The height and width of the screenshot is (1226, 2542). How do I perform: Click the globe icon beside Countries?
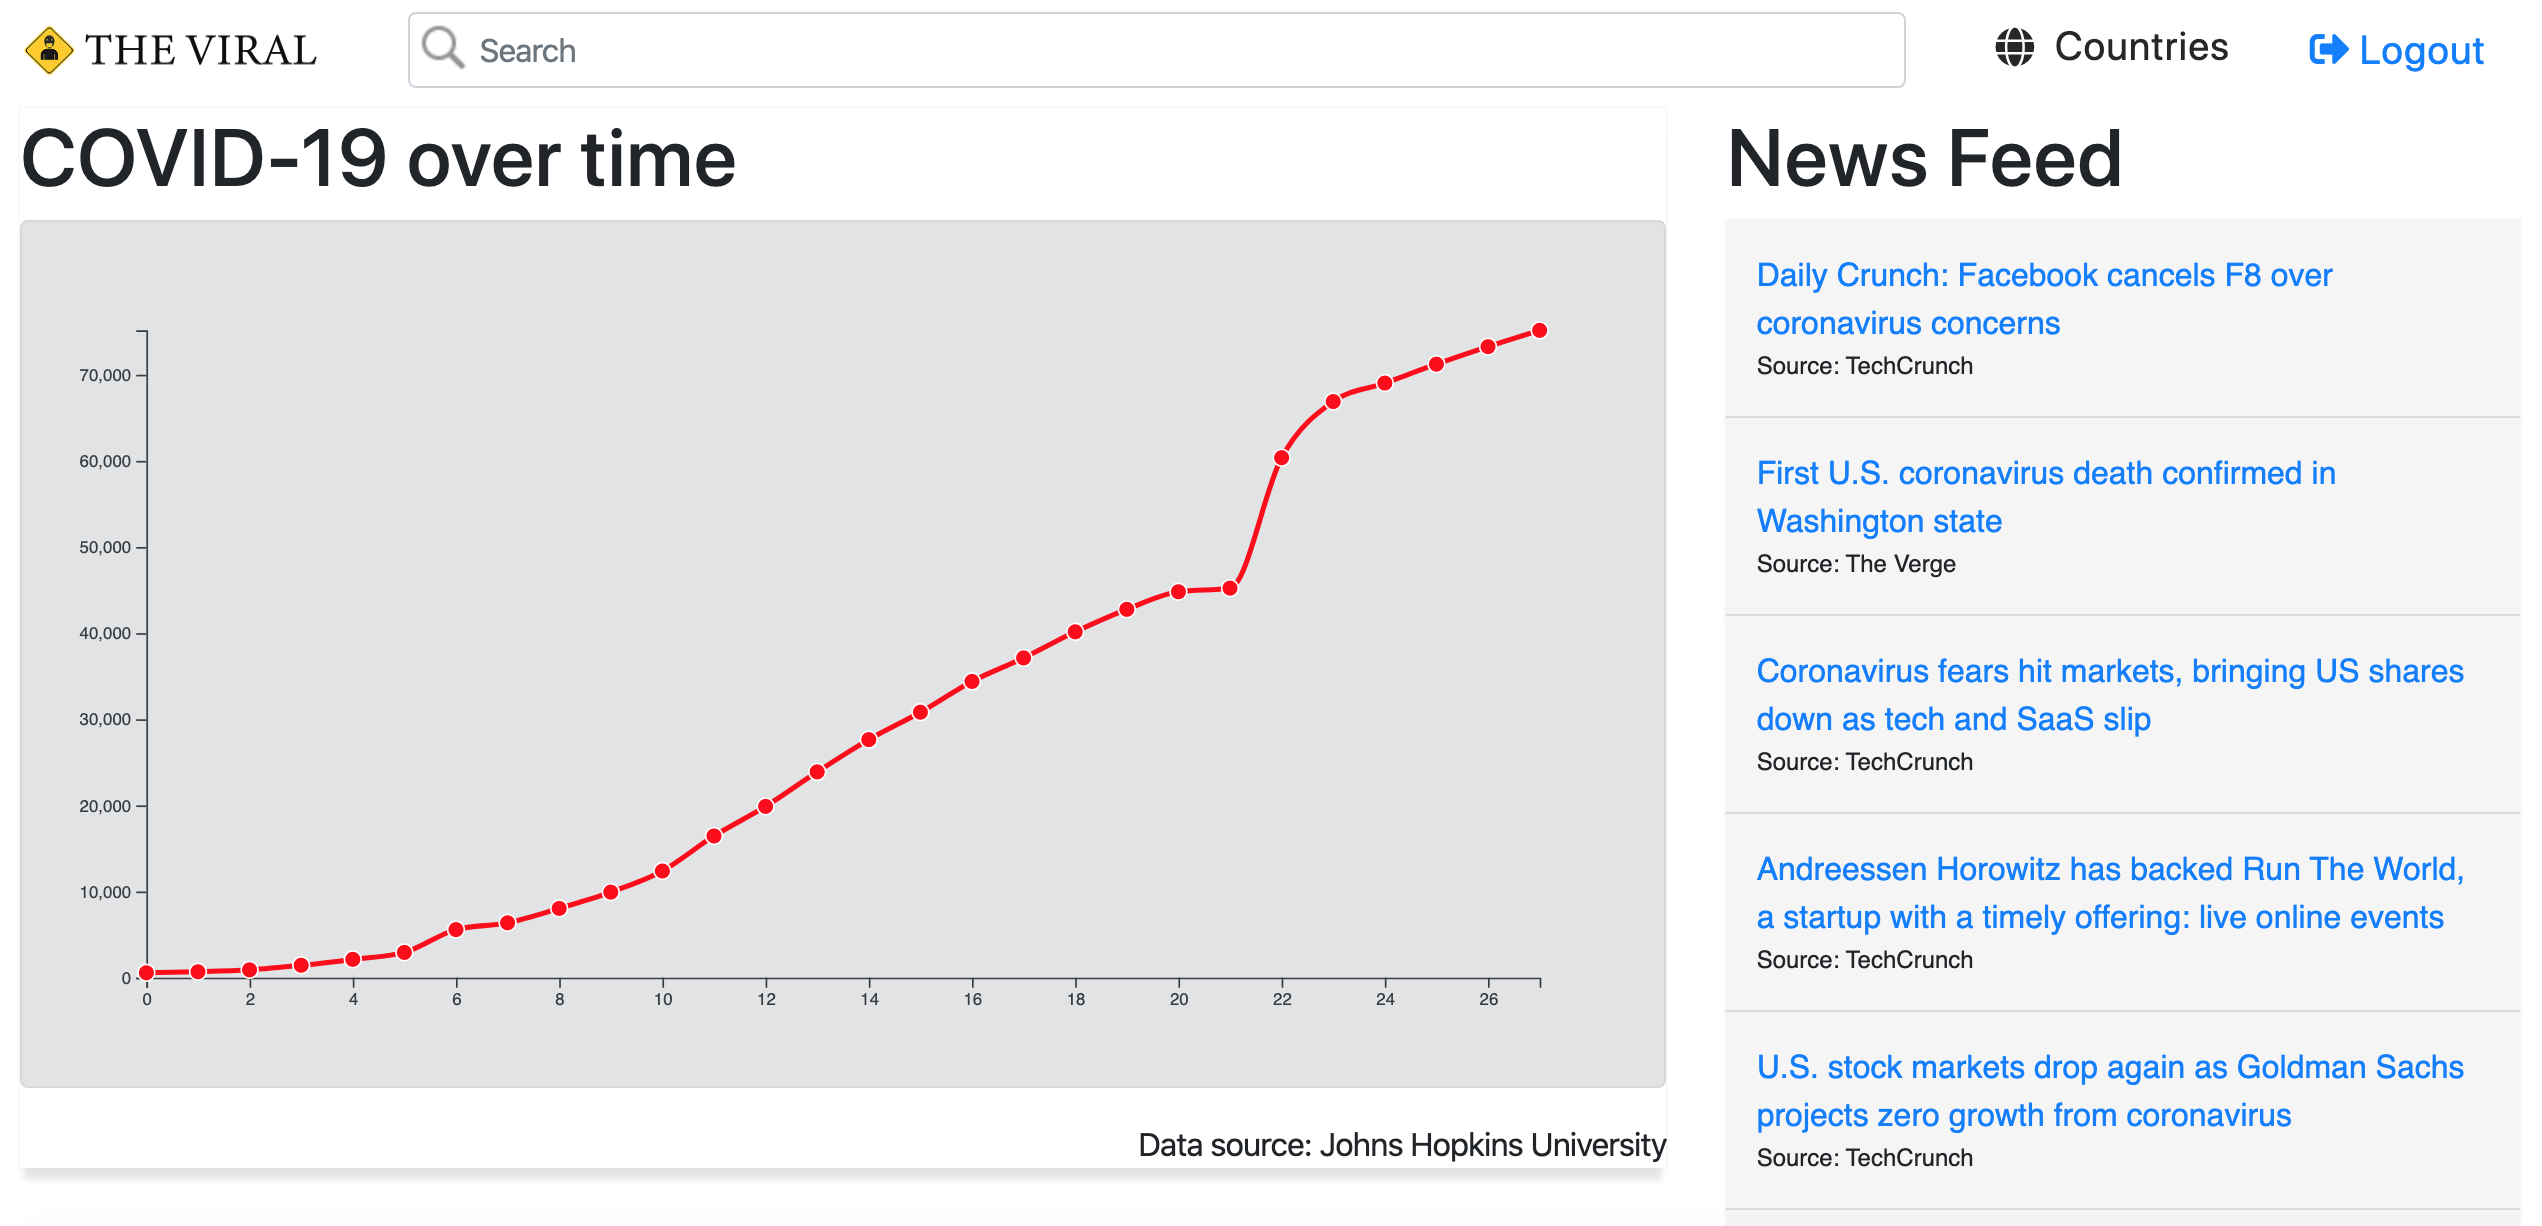coord(2014,47)
